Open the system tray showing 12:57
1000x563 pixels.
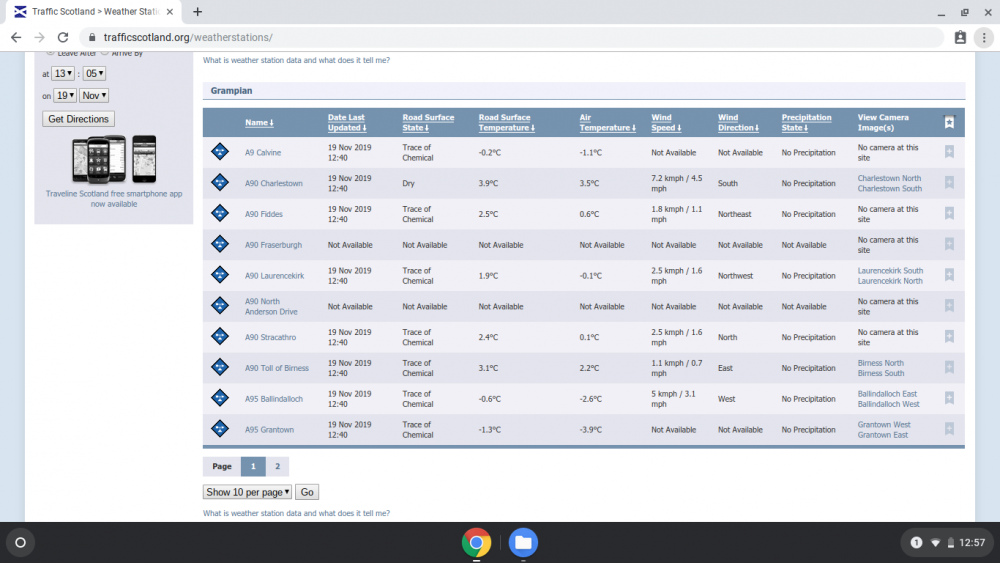pos(946,543)
